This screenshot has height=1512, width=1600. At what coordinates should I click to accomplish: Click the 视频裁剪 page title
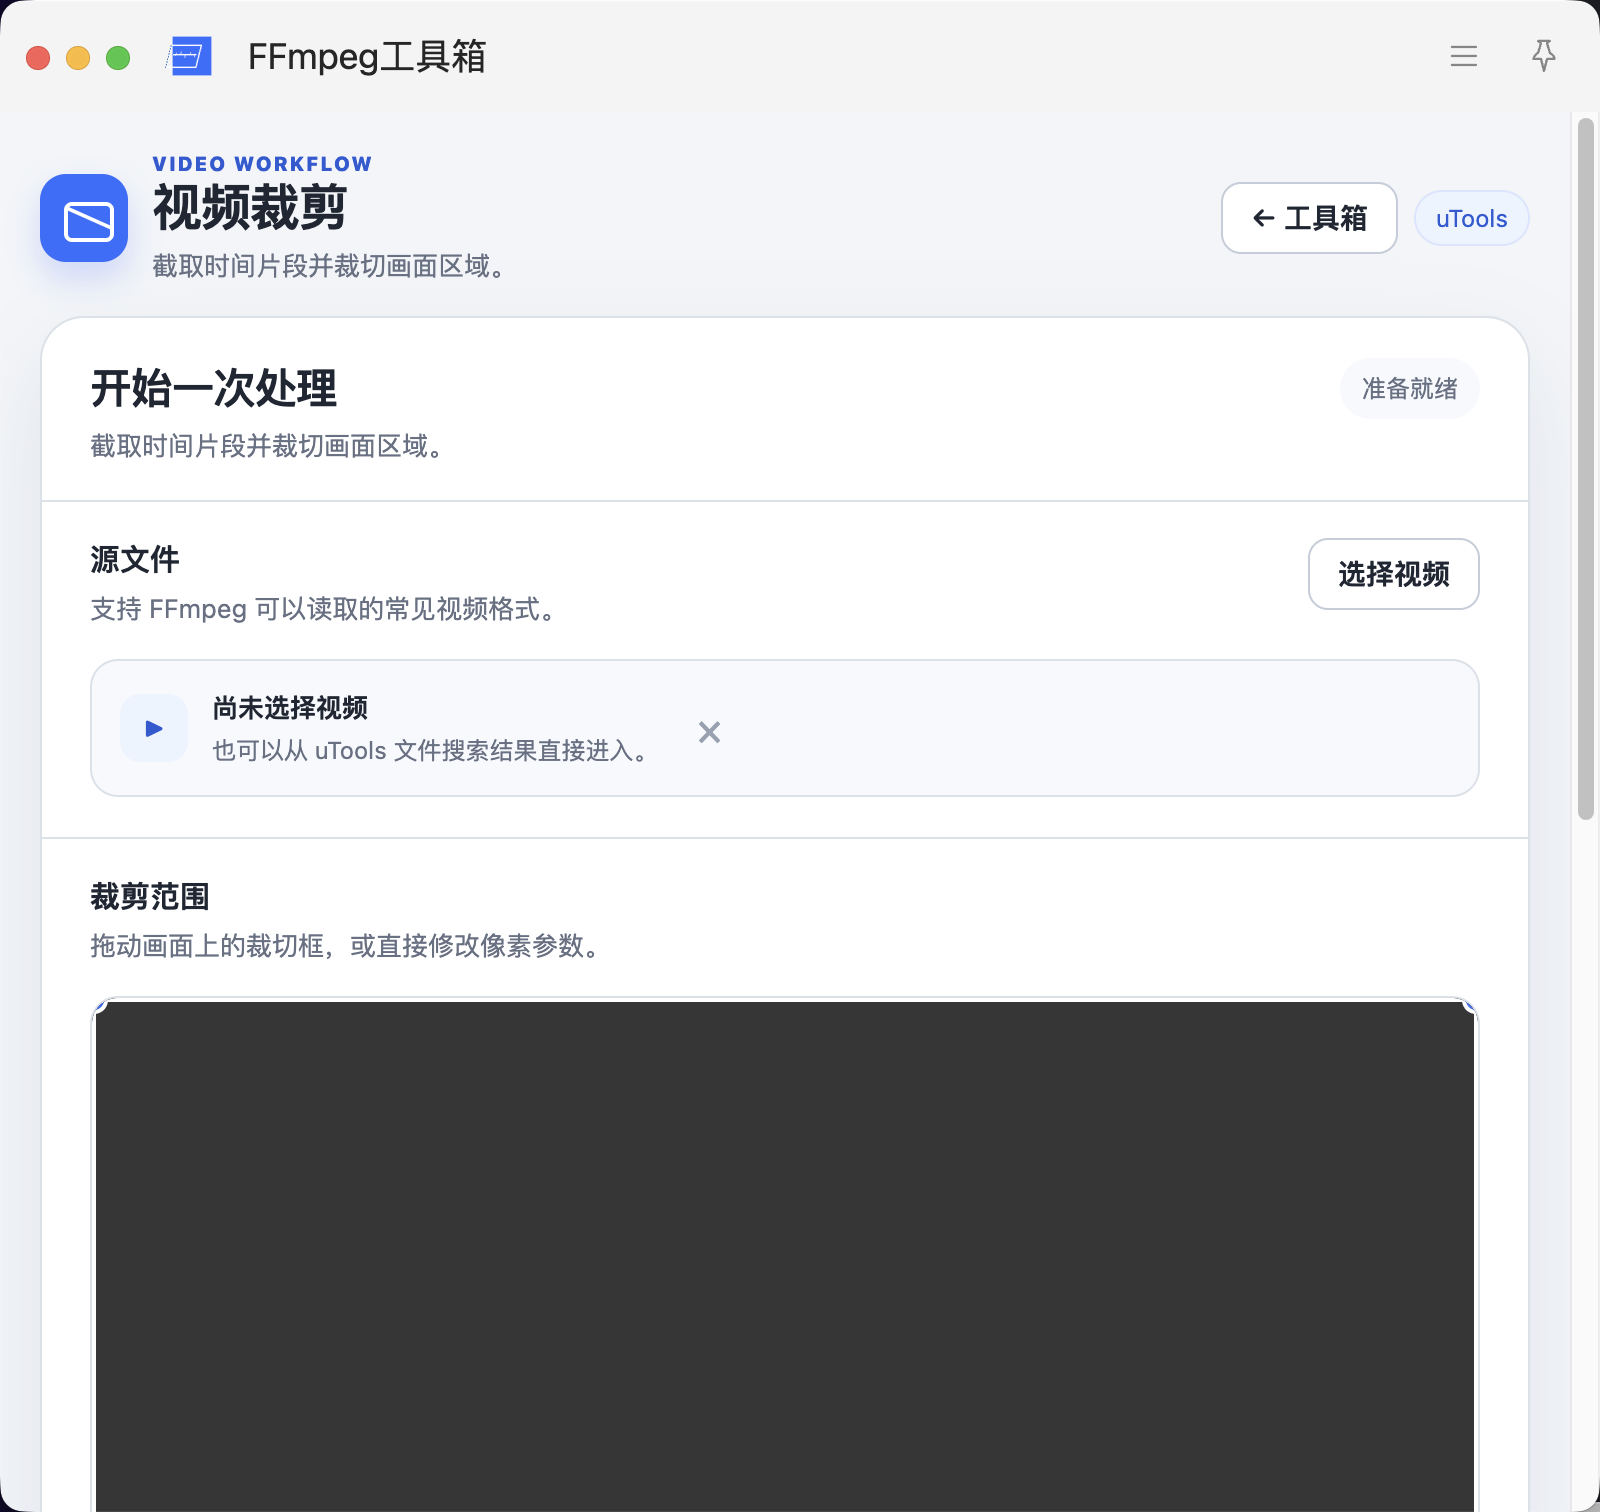(x=250, y=208)
